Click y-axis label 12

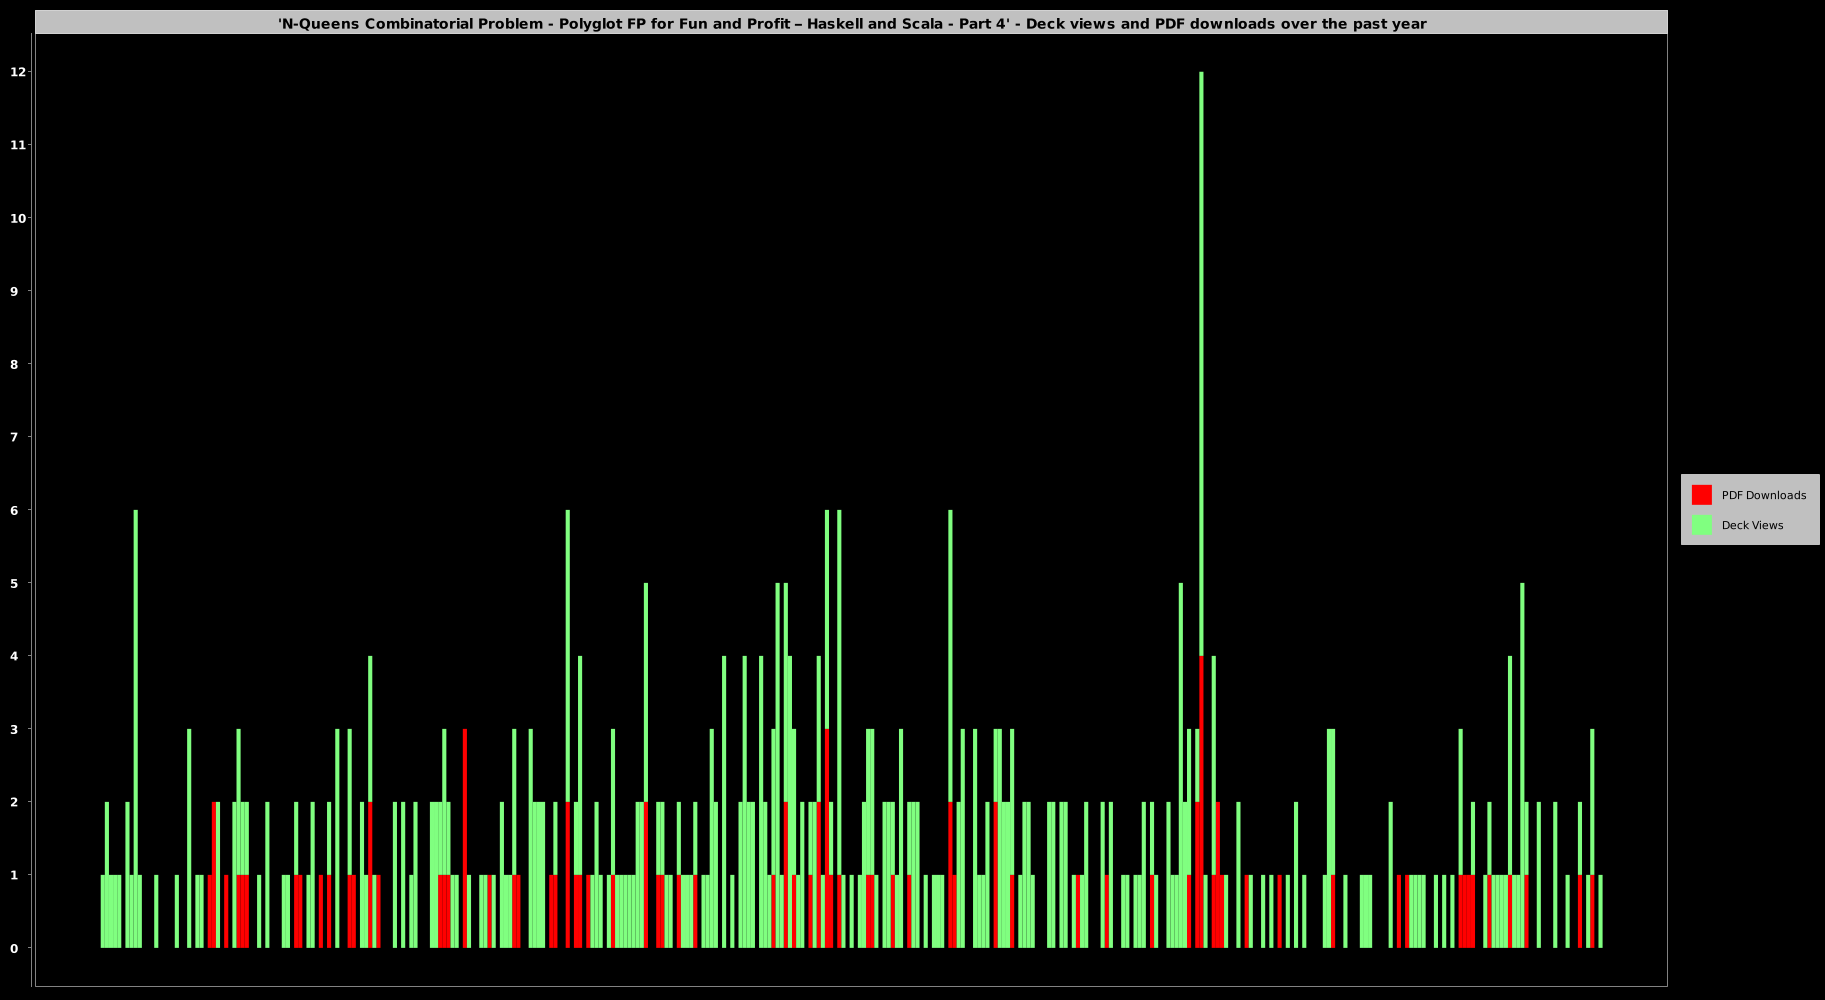17,72
